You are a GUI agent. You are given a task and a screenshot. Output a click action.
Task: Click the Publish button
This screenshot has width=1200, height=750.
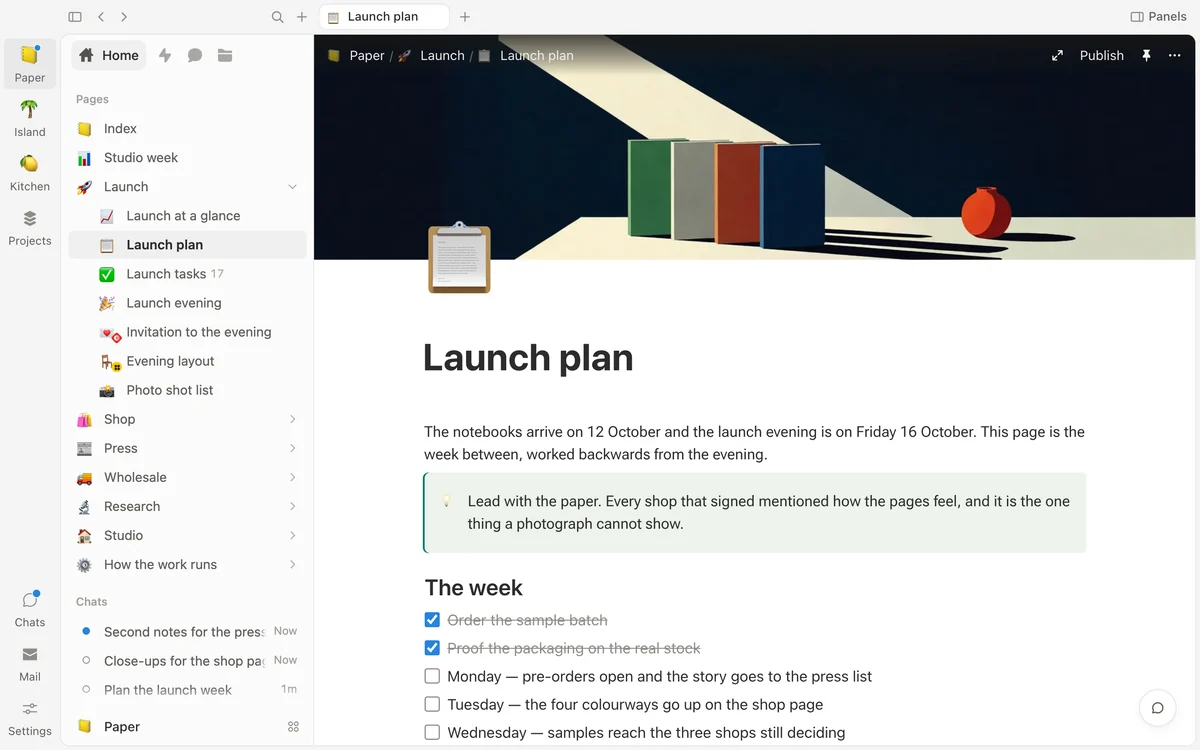tap(1101, 56)
